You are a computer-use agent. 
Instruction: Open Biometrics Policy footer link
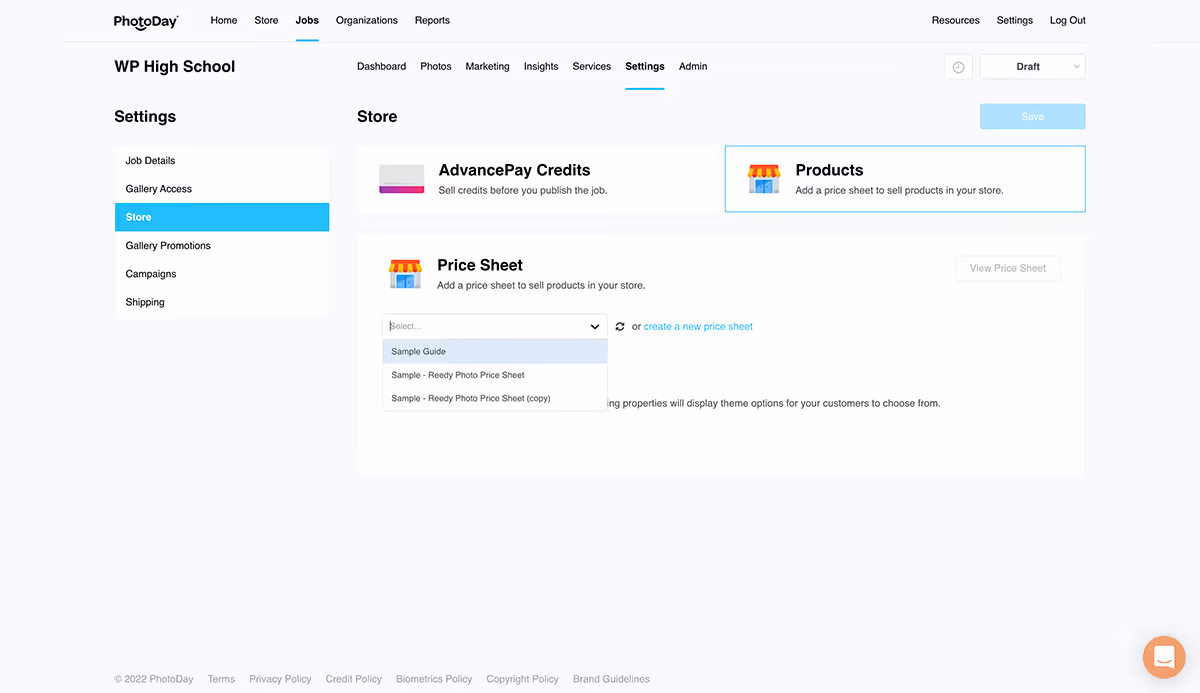434,679
